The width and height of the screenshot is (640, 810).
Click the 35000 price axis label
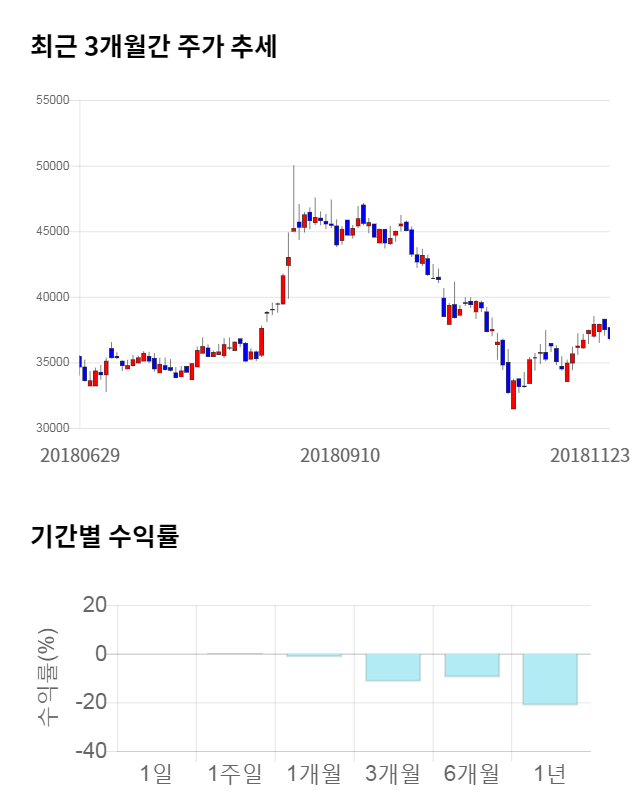[51, 363]
